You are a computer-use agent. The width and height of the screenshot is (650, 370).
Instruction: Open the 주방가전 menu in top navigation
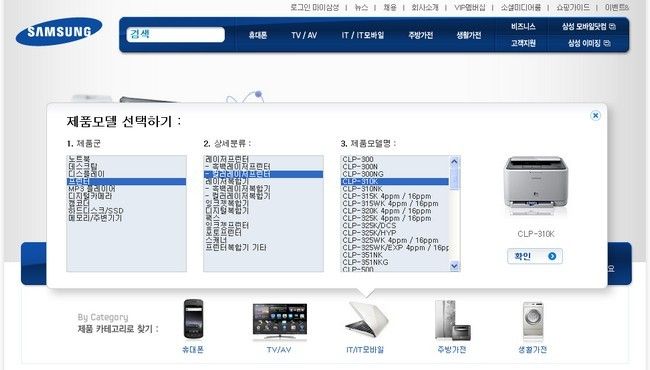tap(420, 36)
